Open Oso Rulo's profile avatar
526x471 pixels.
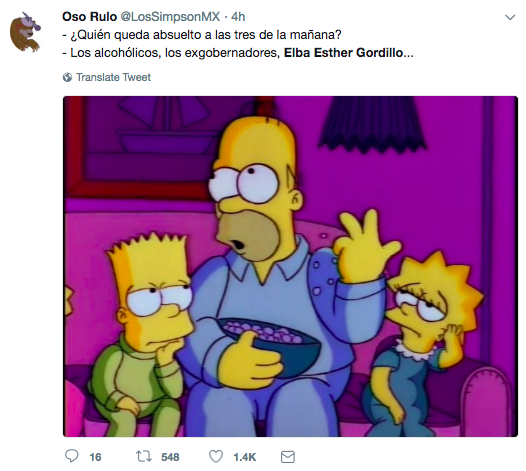click(x=25, y=32)
